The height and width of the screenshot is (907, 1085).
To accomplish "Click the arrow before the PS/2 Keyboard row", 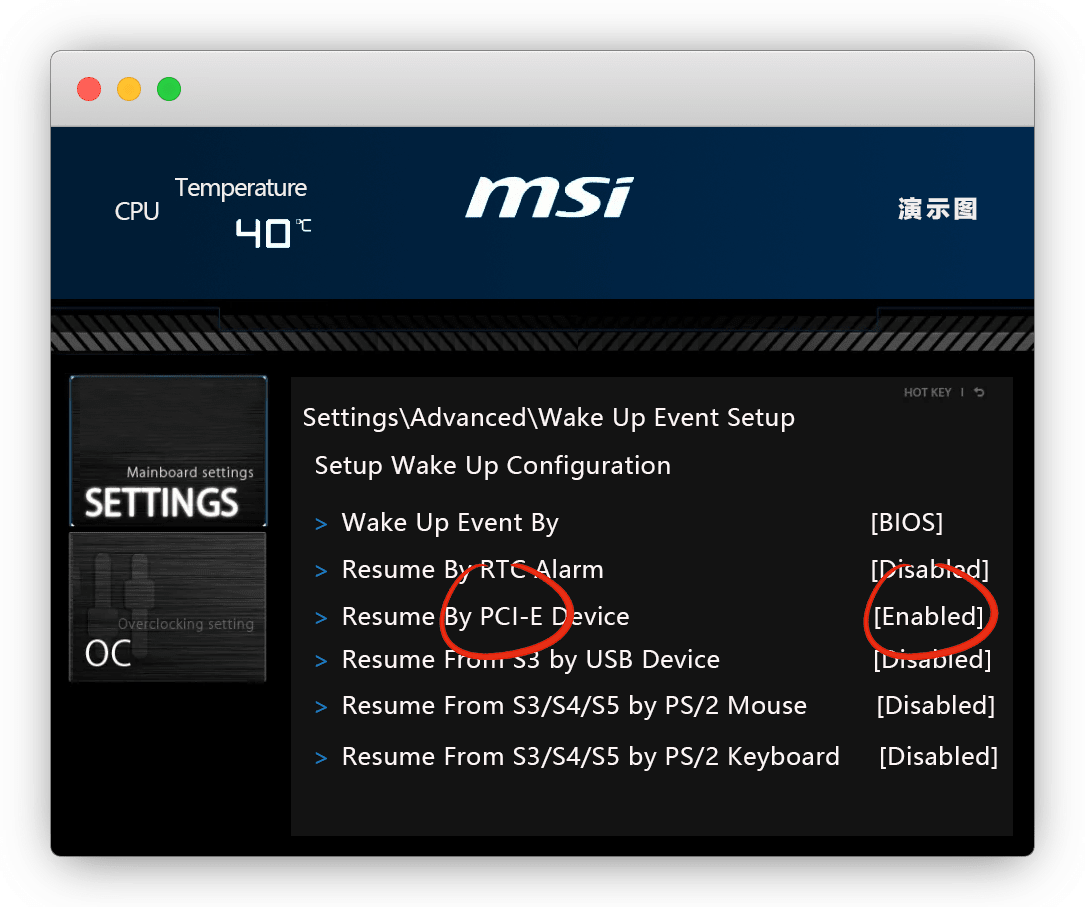I will coord(321,758).
